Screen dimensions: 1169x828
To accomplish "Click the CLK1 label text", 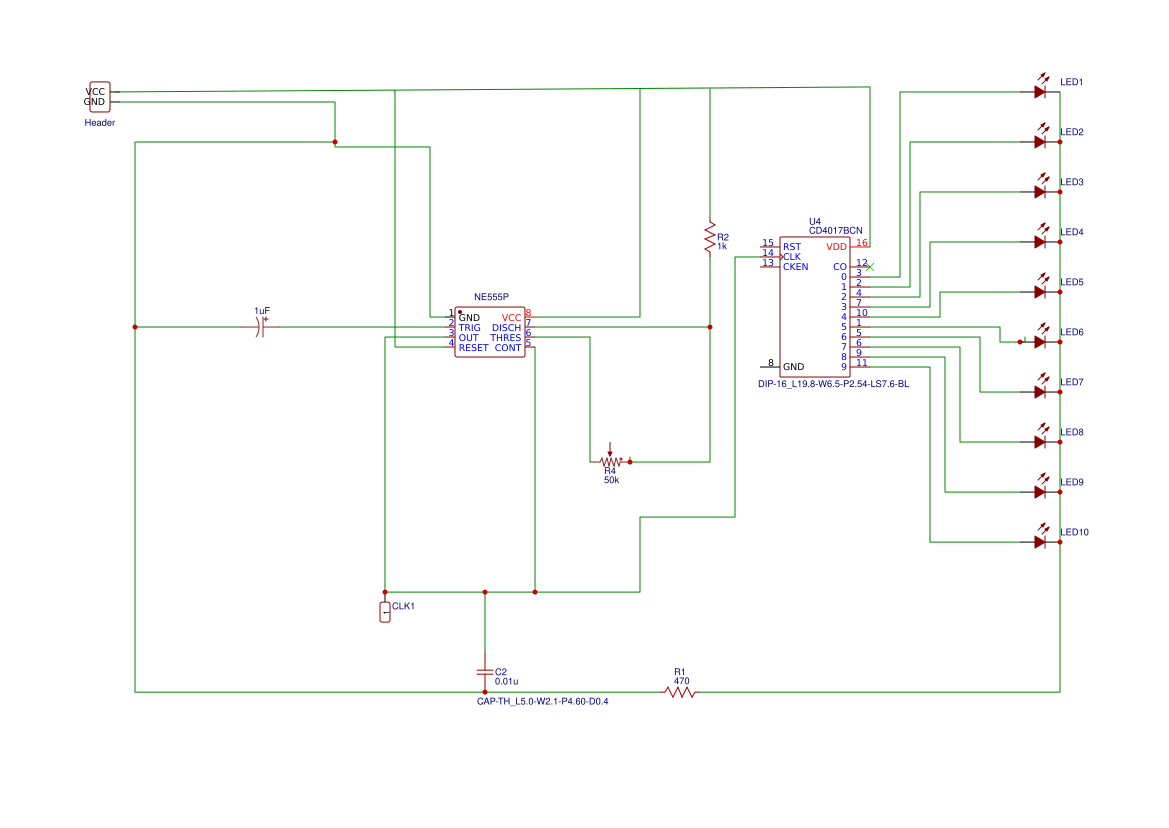I will point(403,606).
